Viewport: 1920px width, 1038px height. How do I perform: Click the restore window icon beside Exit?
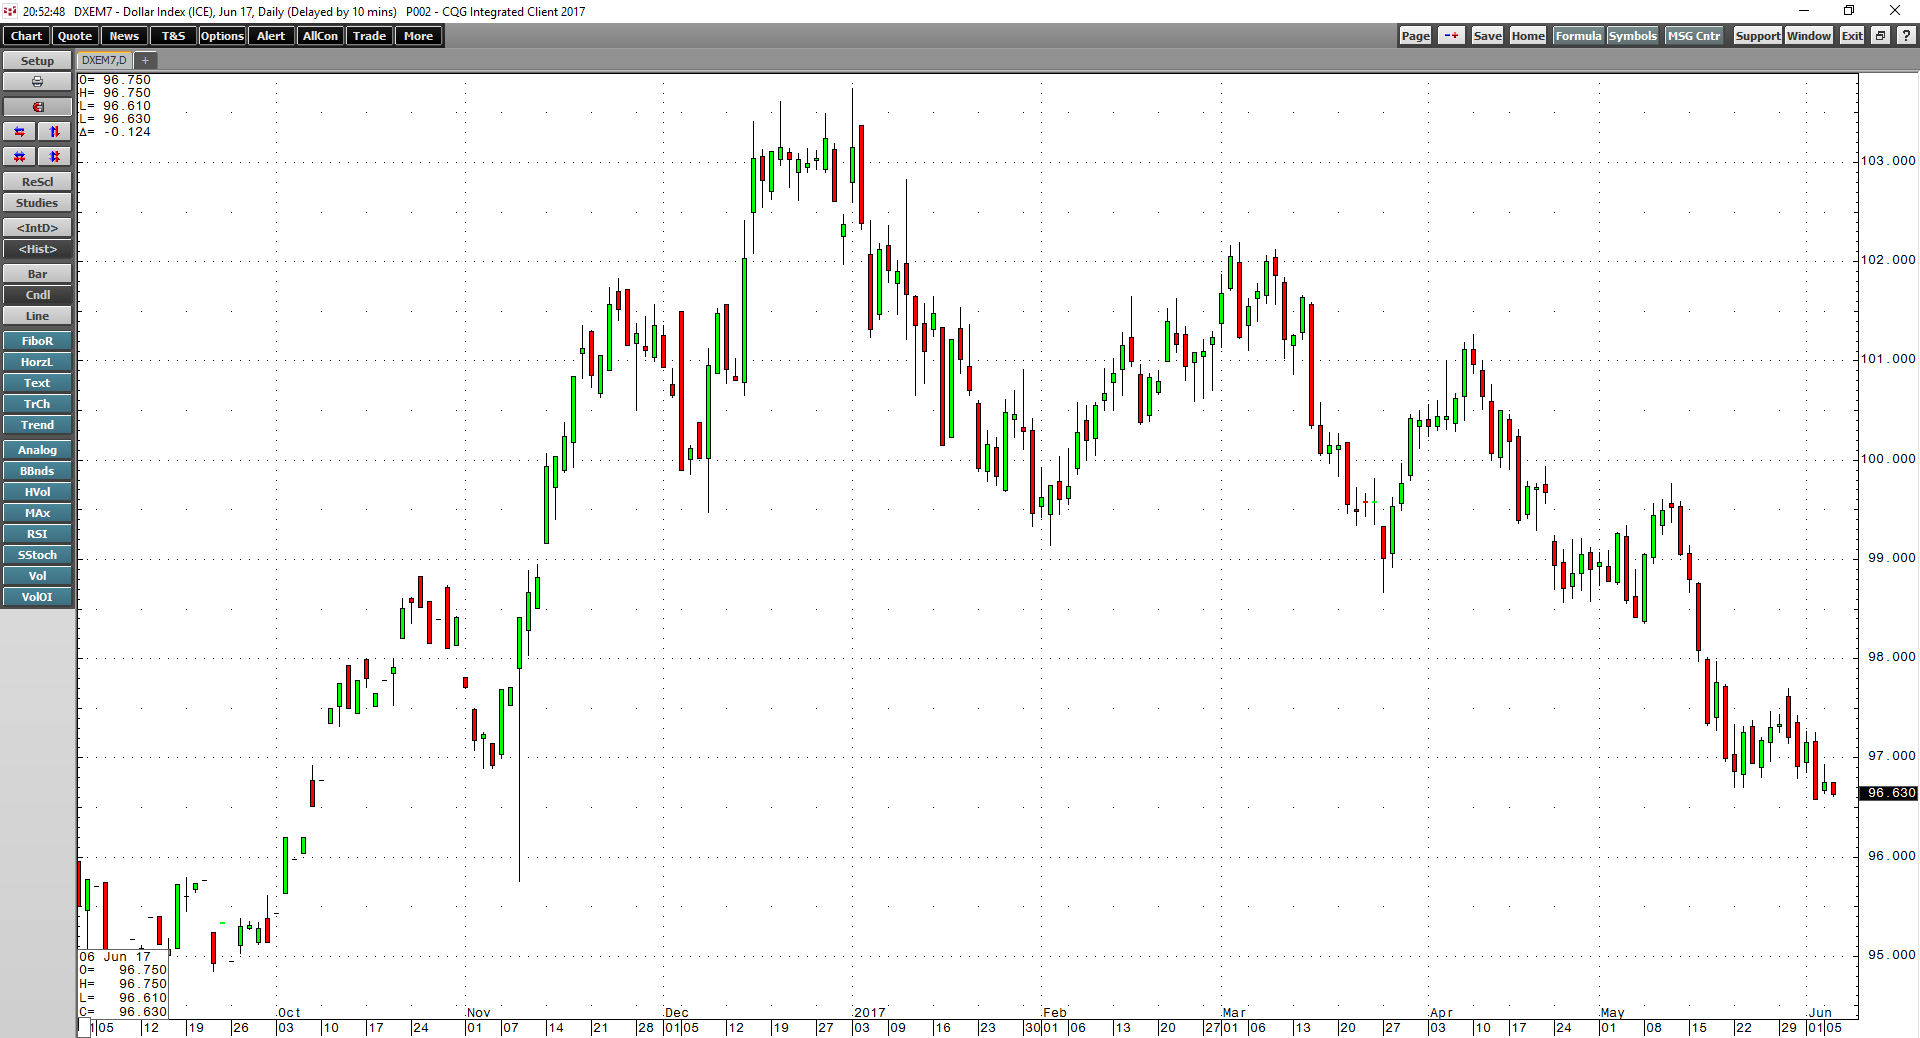pyautogui.click(x=1880, y=36)
